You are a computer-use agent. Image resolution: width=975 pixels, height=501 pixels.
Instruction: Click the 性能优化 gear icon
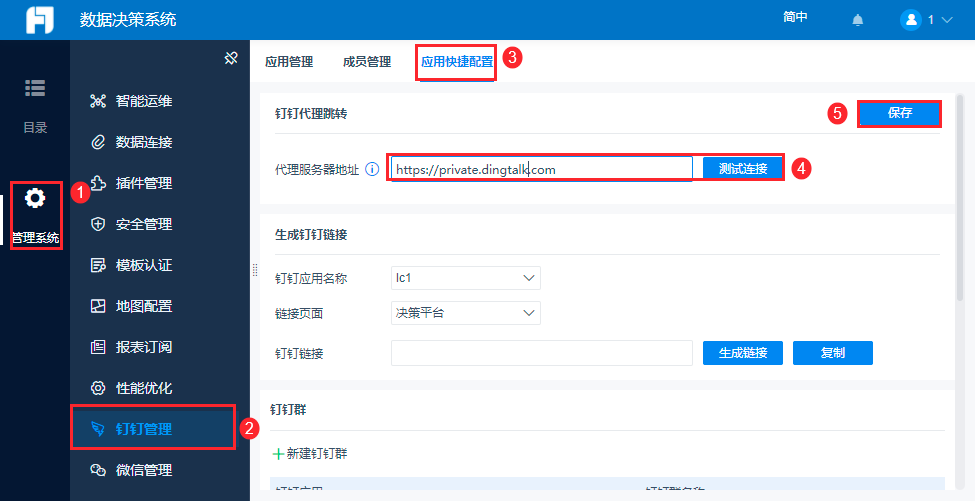coord(98,388)
